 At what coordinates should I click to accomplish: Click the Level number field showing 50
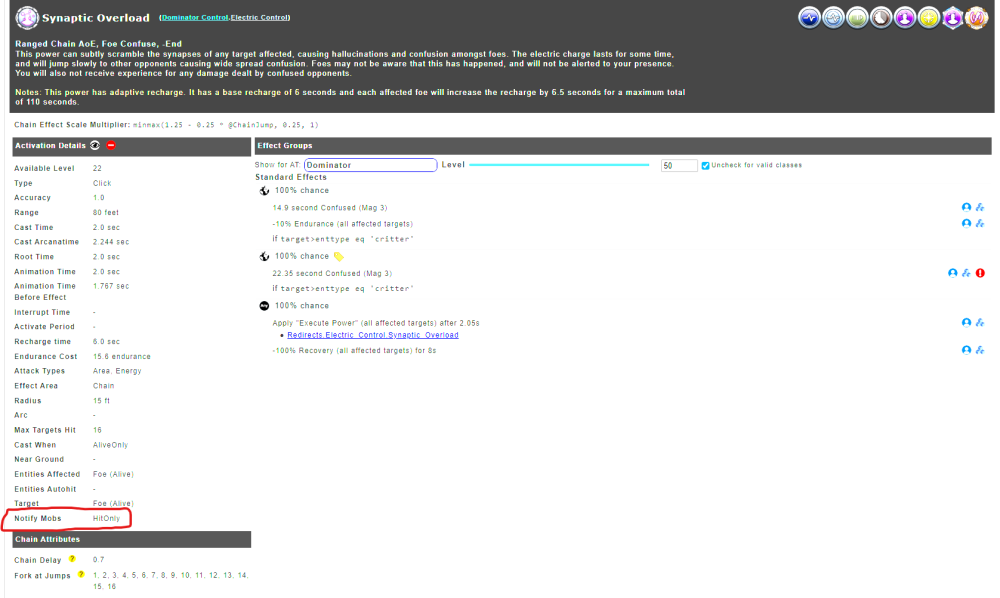(679, 165)
